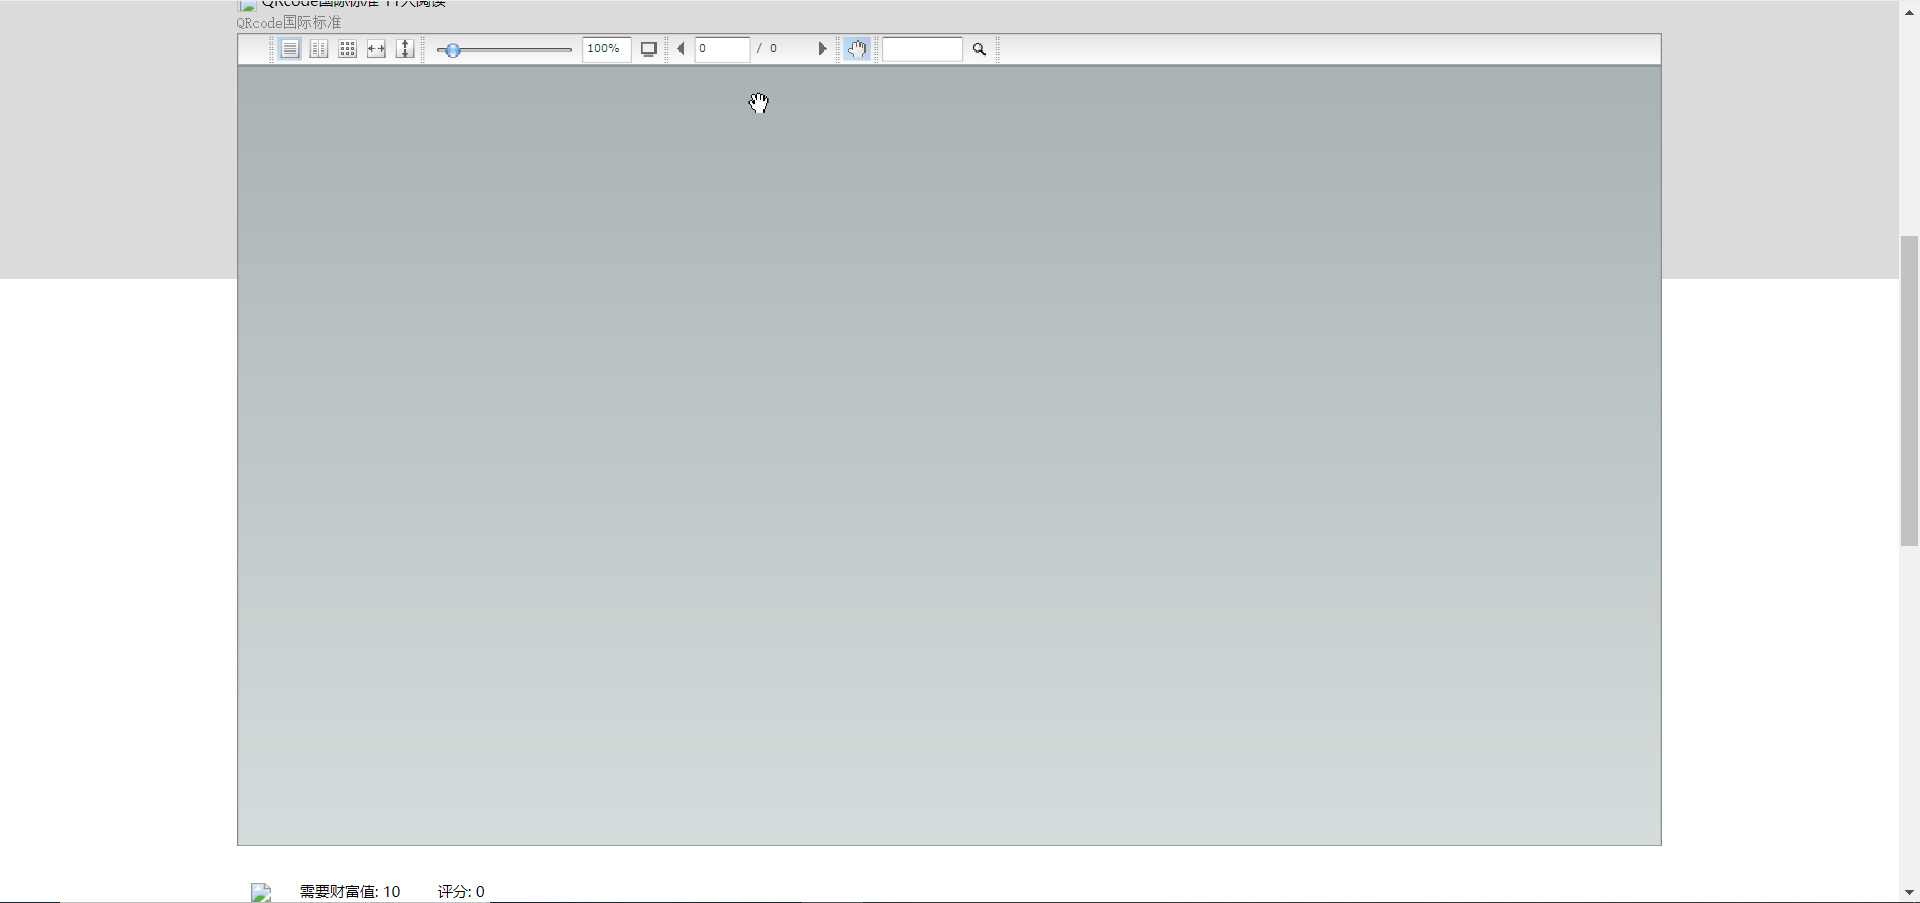
Task: Show thumbnail grid view
Action: pos(347,49)
